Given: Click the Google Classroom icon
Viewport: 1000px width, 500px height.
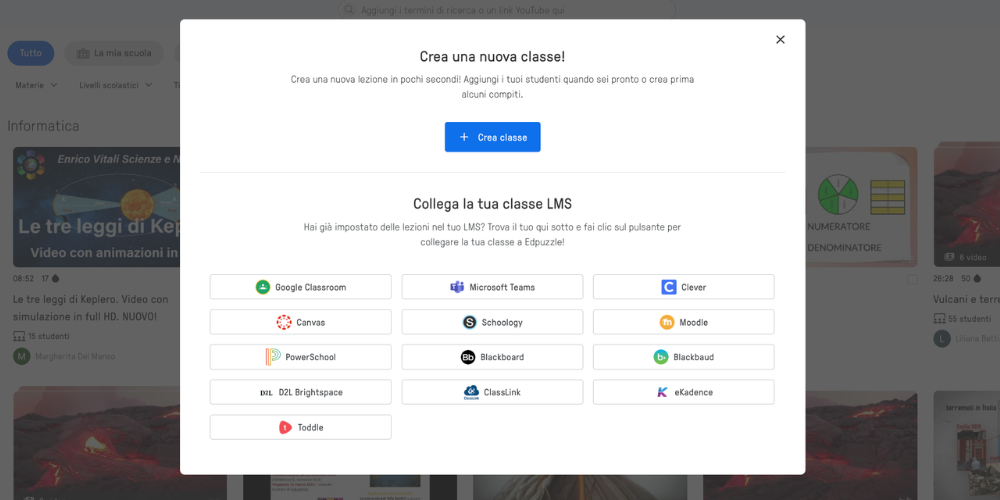Looking at the screenshot, I should (x=263, y=287).
